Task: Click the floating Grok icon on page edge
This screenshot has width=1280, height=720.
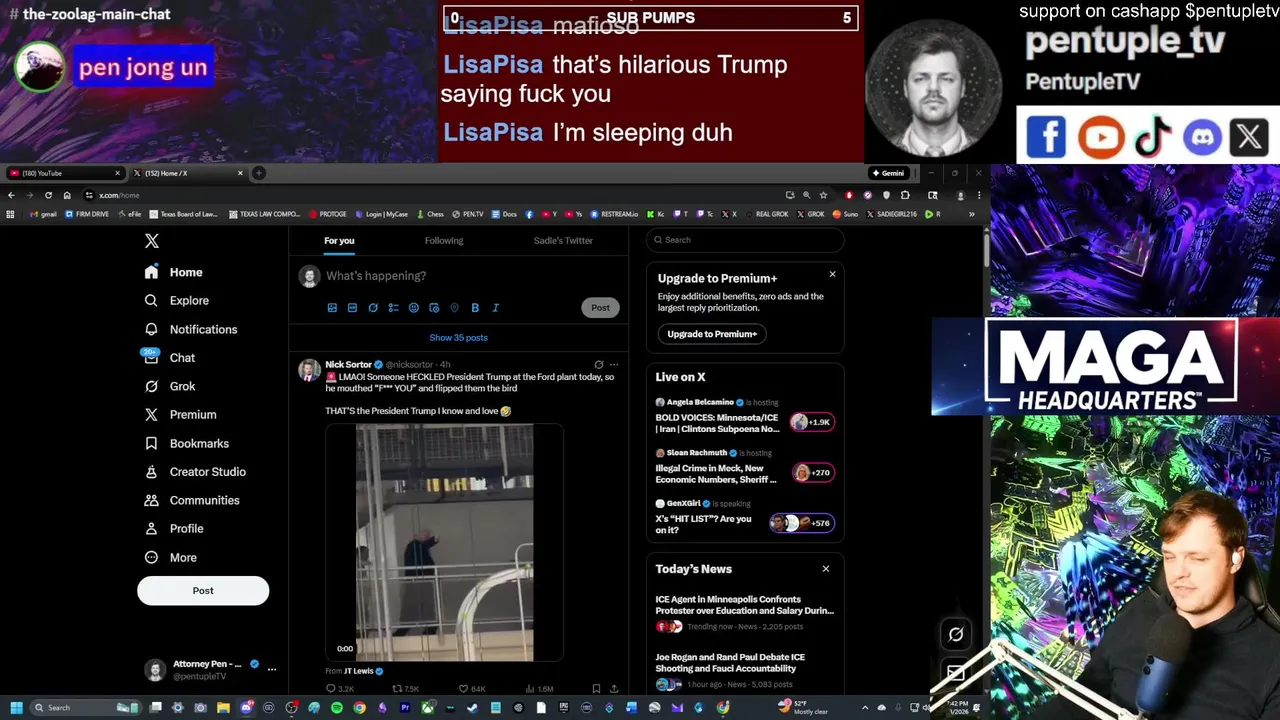Action: pyautogui.click(x=955, y=634)
